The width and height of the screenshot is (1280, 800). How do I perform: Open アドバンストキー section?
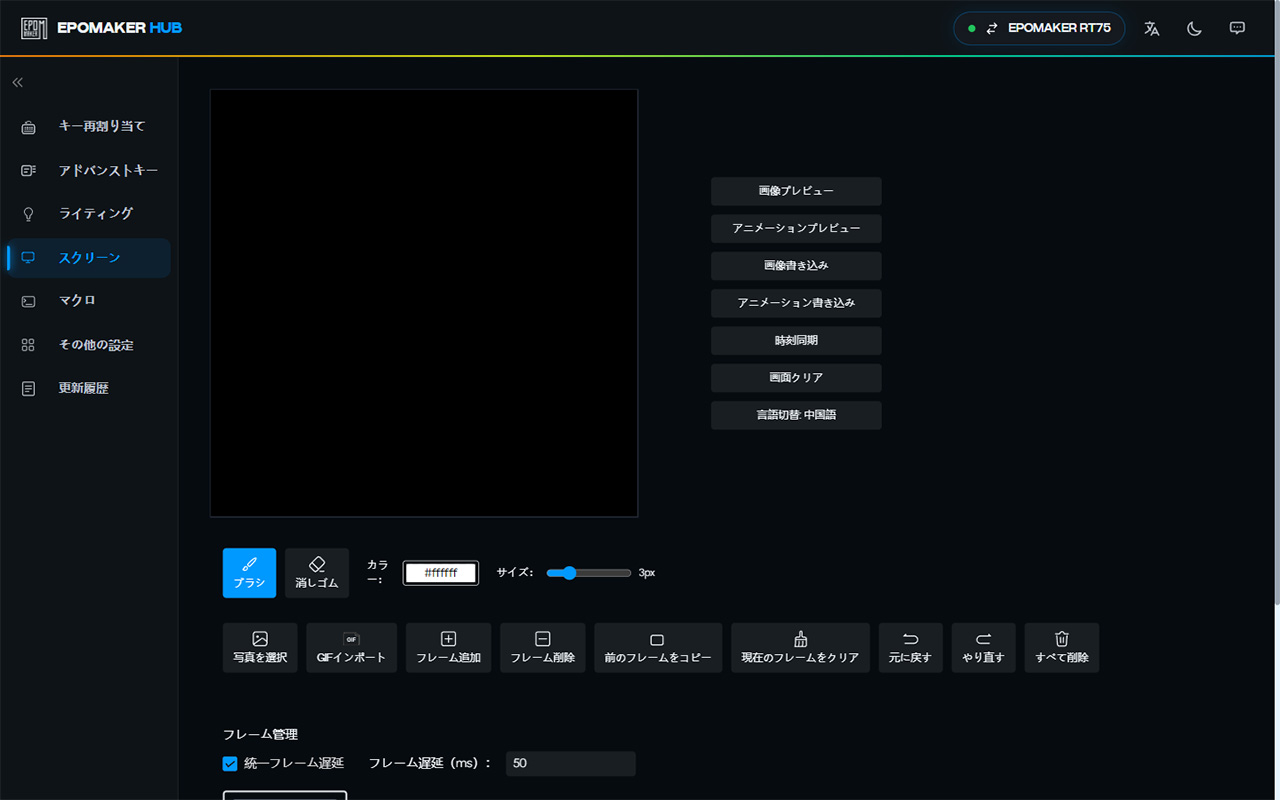click(x=88, y=171)
